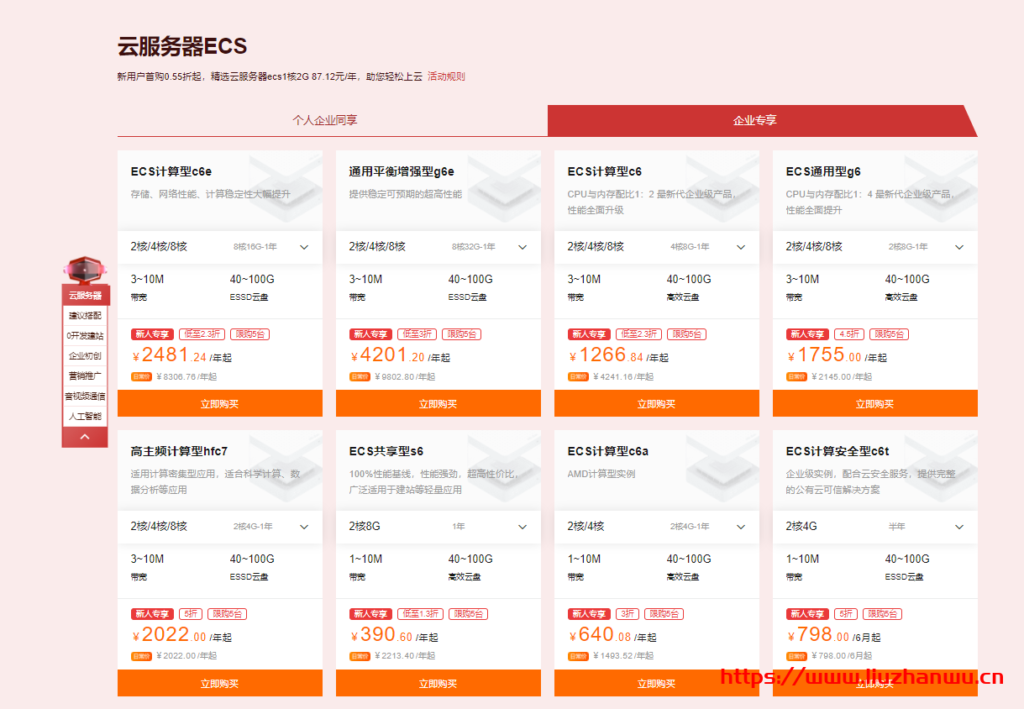This screenshot has height=709, width=1024.
Task: Select the 企业专享 tab
Action: click(x=755, y=120)
